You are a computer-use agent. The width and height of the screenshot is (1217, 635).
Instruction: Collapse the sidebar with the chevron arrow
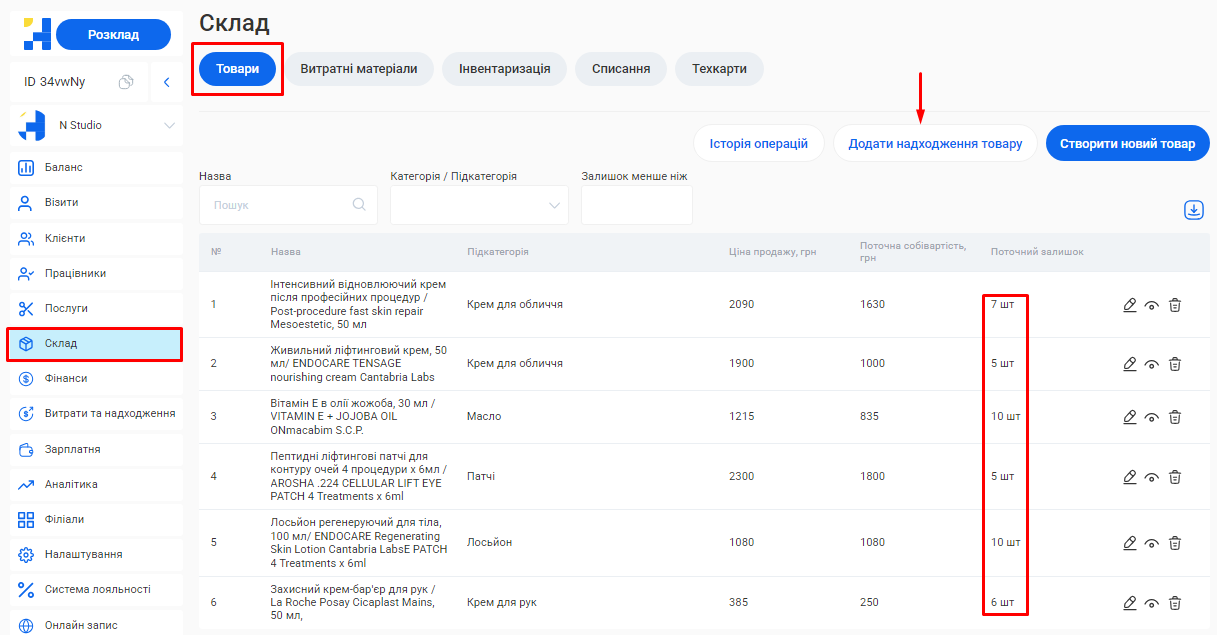(167, 82)
